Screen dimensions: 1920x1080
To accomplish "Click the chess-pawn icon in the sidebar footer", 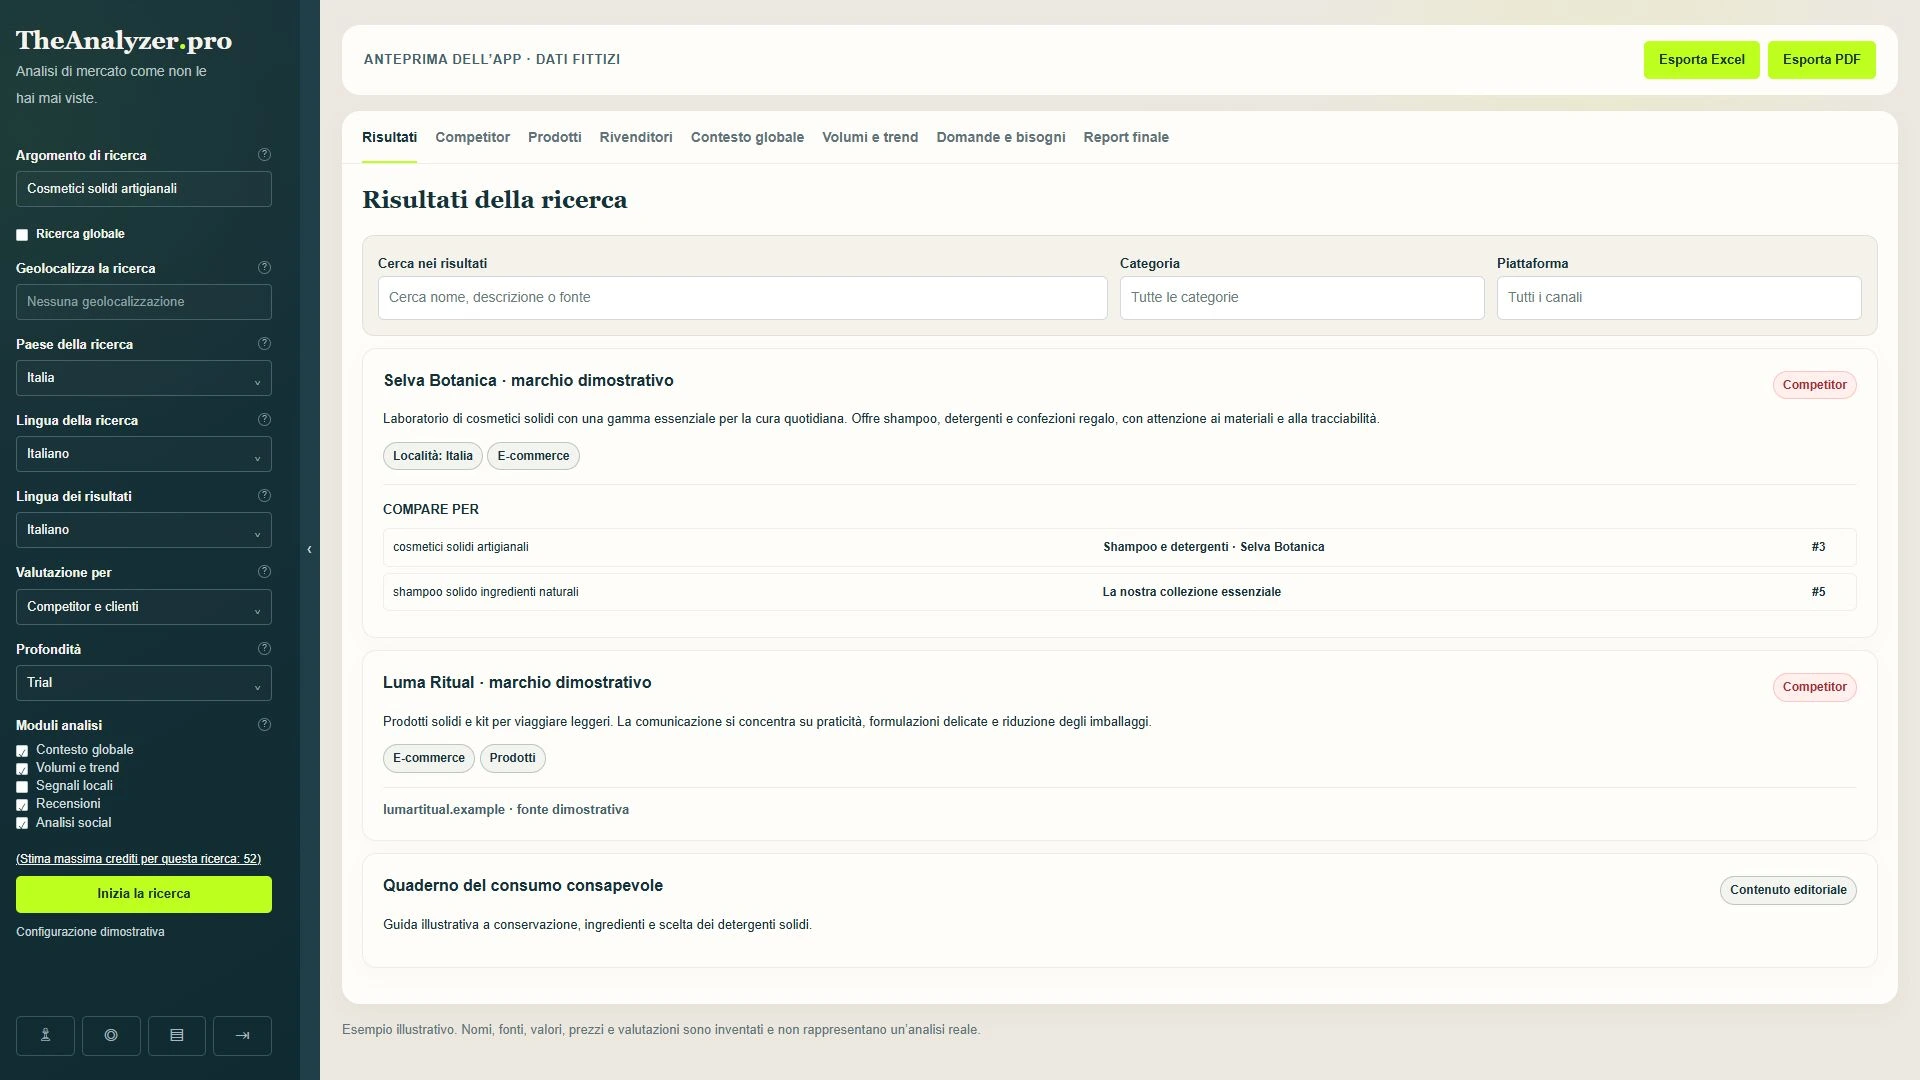I will pos(45,1036).
